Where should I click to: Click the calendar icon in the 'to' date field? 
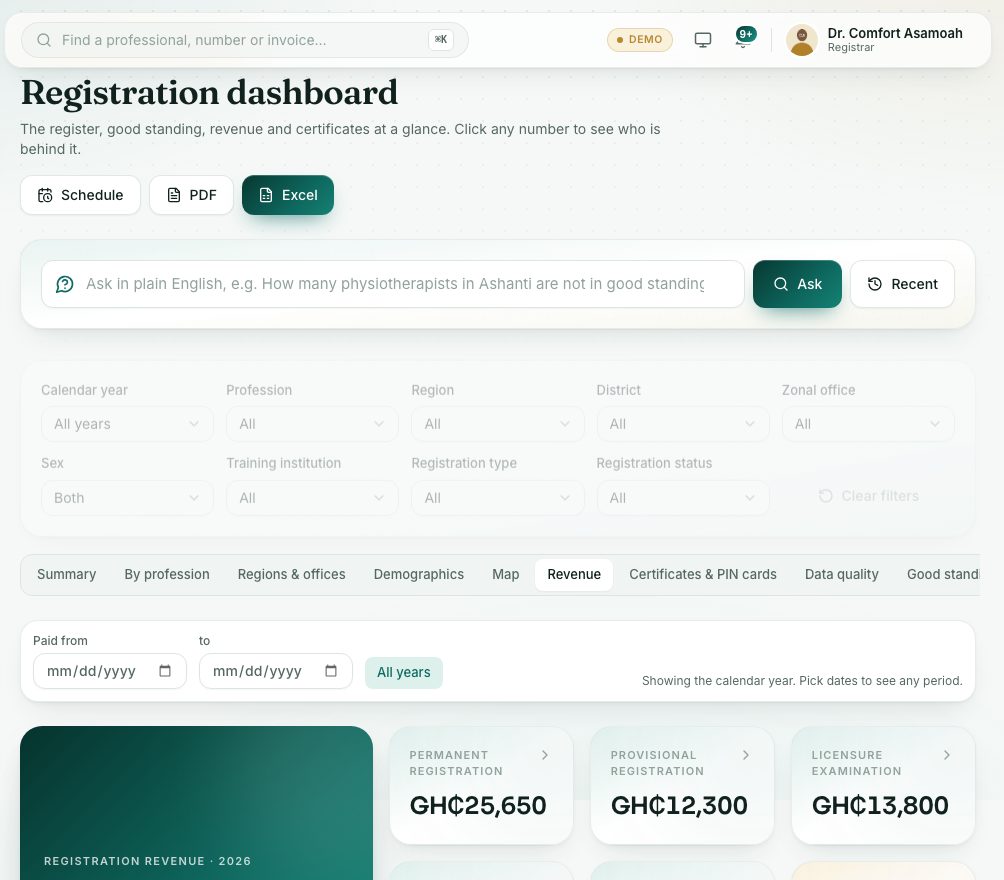click(x=331, y=671)
